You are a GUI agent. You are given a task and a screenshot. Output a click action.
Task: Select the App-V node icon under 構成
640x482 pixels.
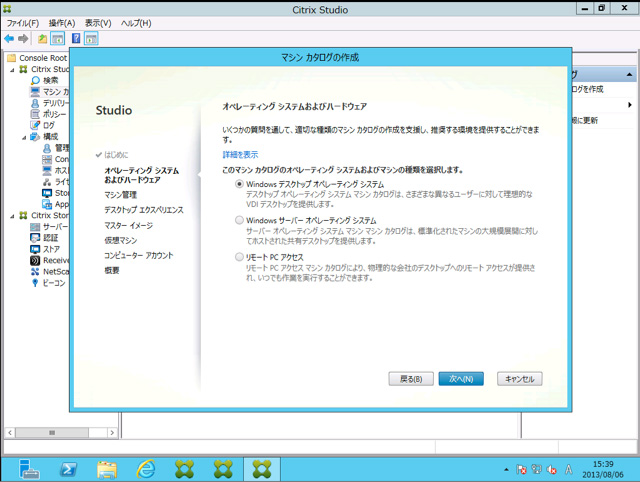(47, 204)
